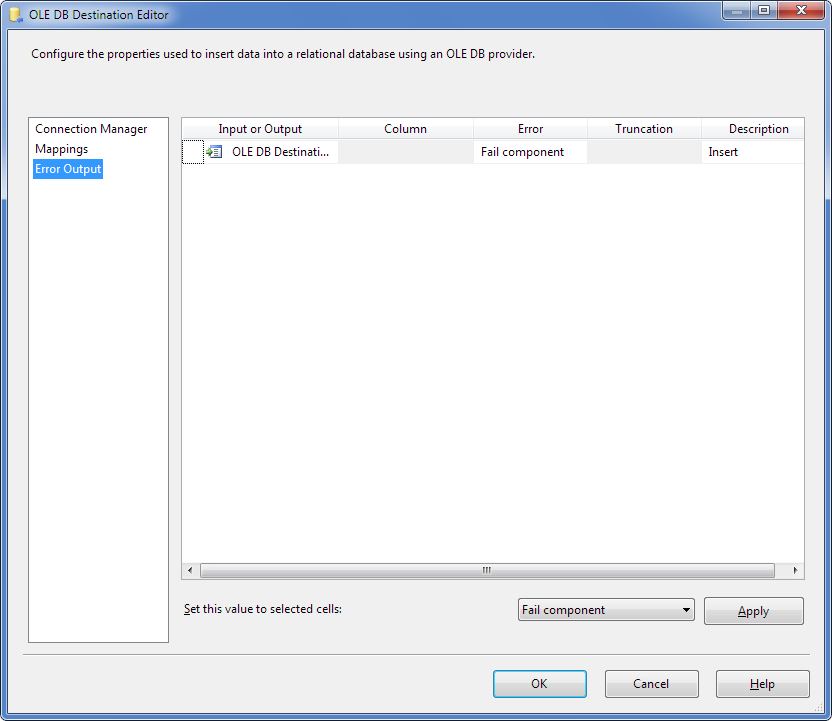Open the Connection Manager page
The image size is (832, 721).
coord(91,129)
